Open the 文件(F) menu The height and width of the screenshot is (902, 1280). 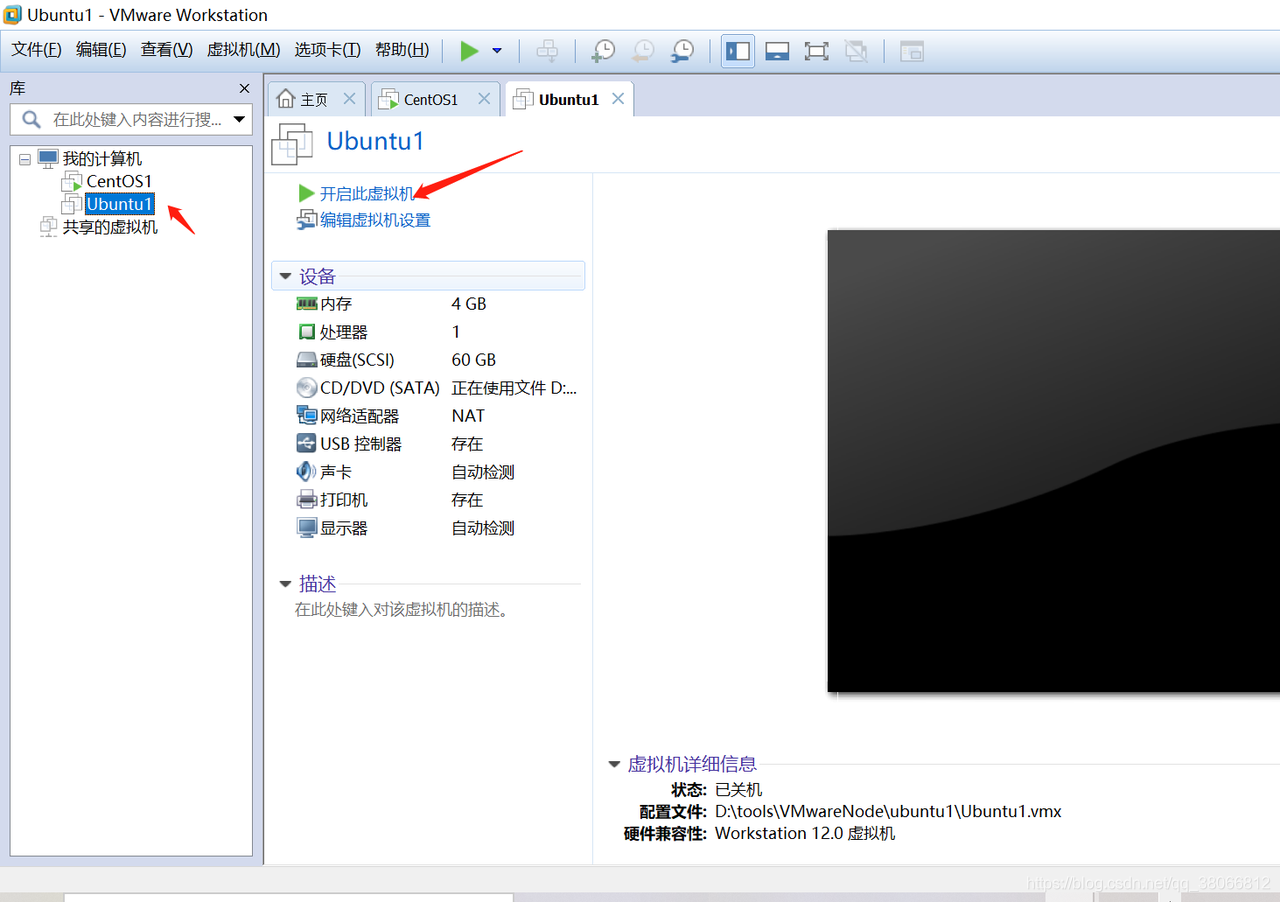[37, 50]
